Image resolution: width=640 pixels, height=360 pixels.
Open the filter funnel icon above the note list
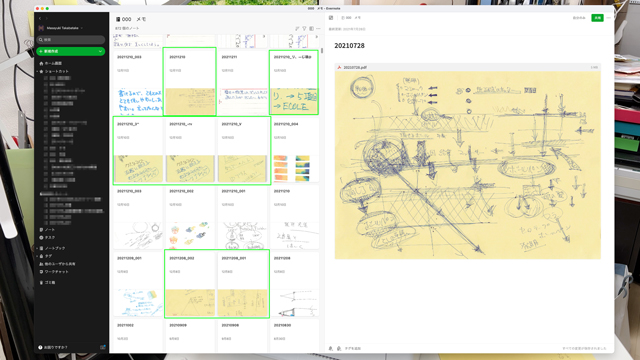304,29
